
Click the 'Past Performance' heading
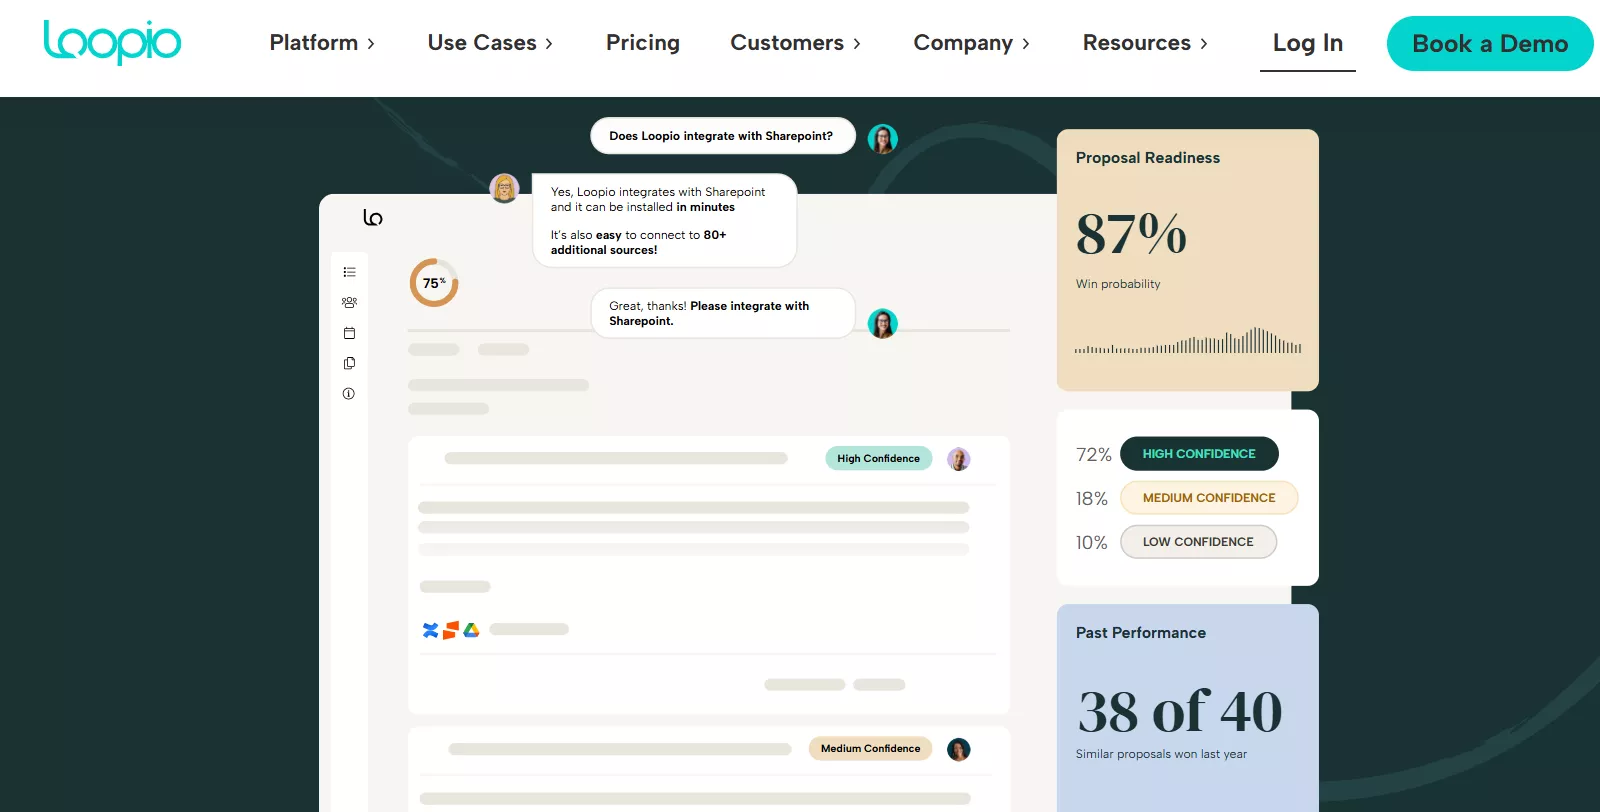click(1141, 633)
